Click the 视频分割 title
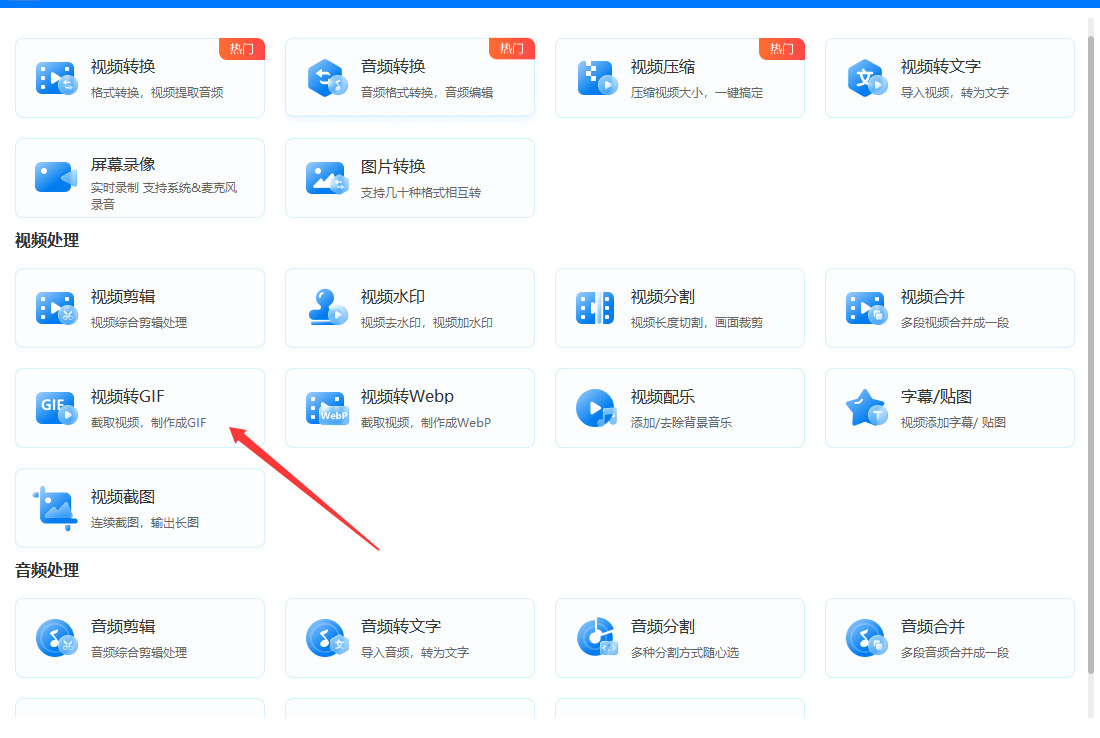1100x738 pixels. point(663,297)
